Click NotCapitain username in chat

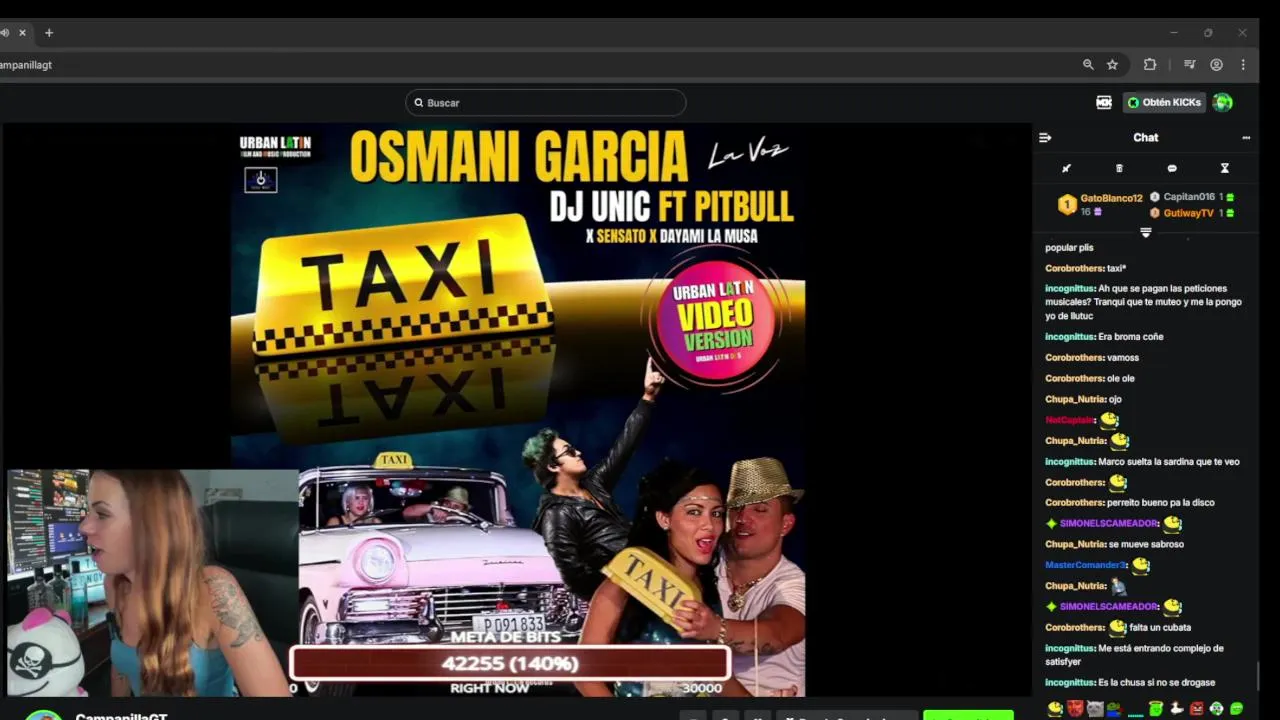point(1069,420)
